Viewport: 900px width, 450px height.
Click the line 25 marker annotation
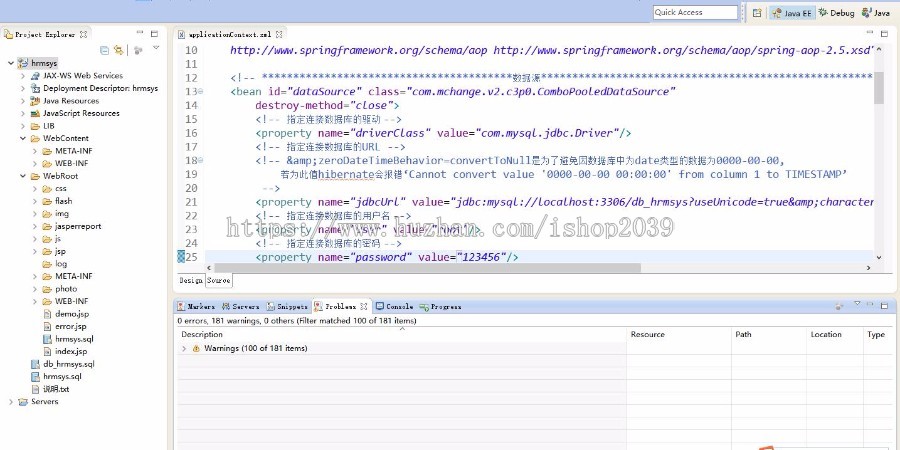coord(181,257)
